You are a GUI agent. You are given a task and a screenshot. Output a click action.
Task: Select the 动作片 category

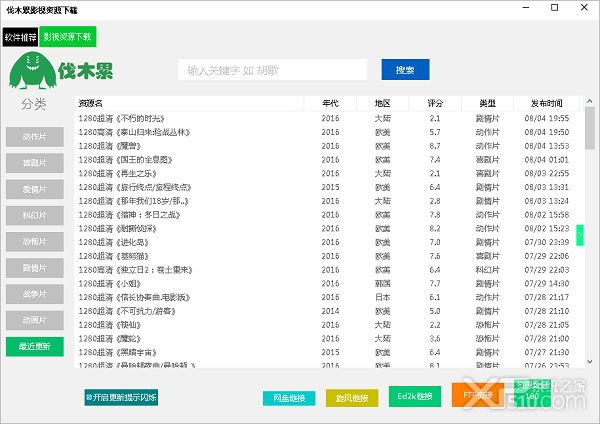click(x=35, y=137)
